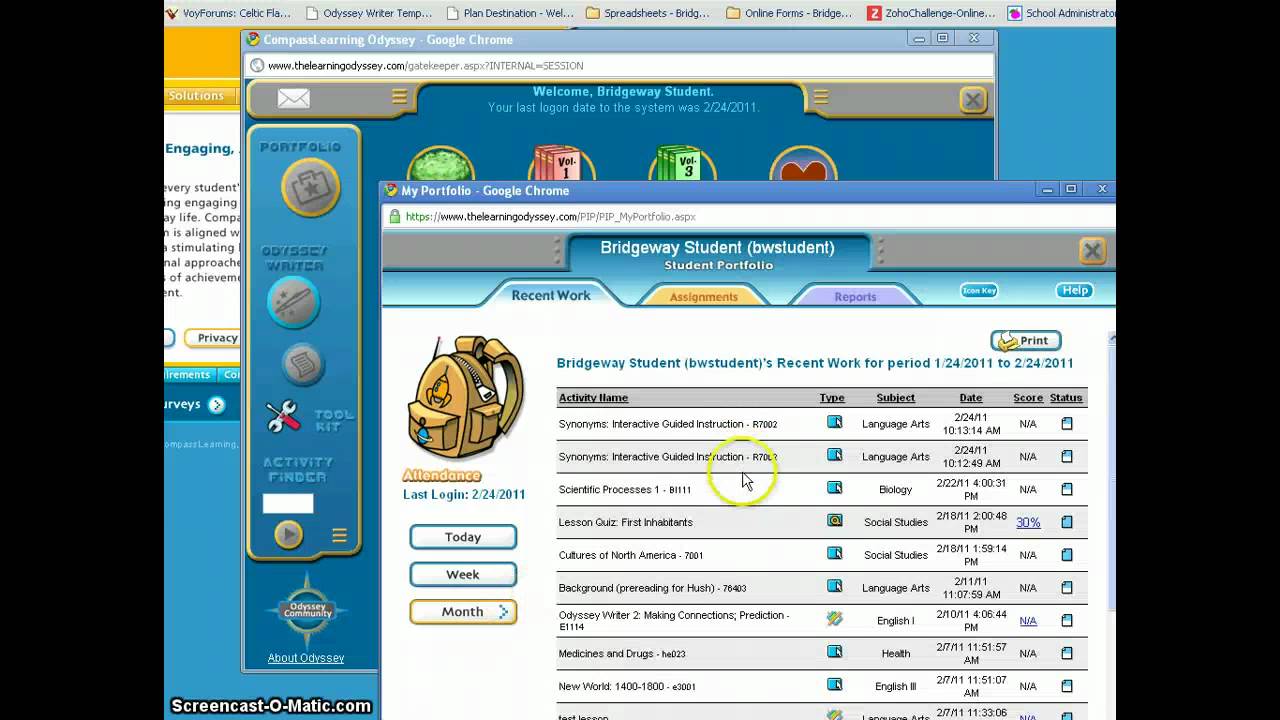Launch Odyssey Writer round icon
This screenshot has width=1280, height=720.
(293, 302)
